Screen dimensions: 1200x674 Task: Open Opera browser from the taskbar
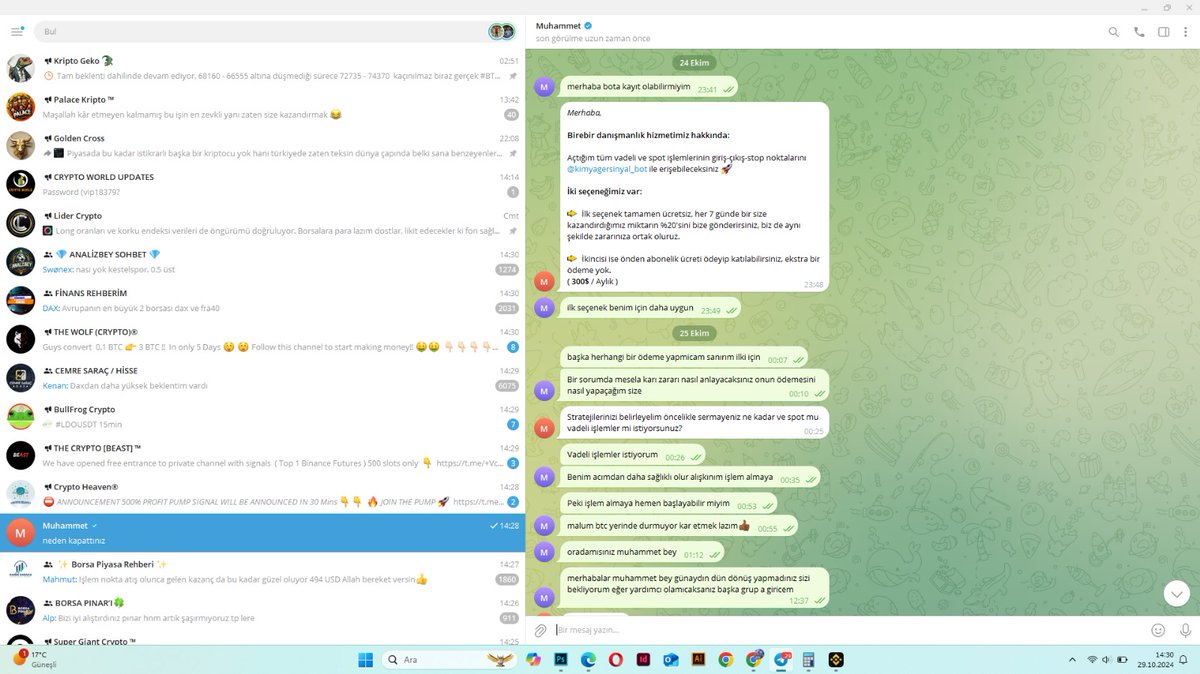(616, 659)
